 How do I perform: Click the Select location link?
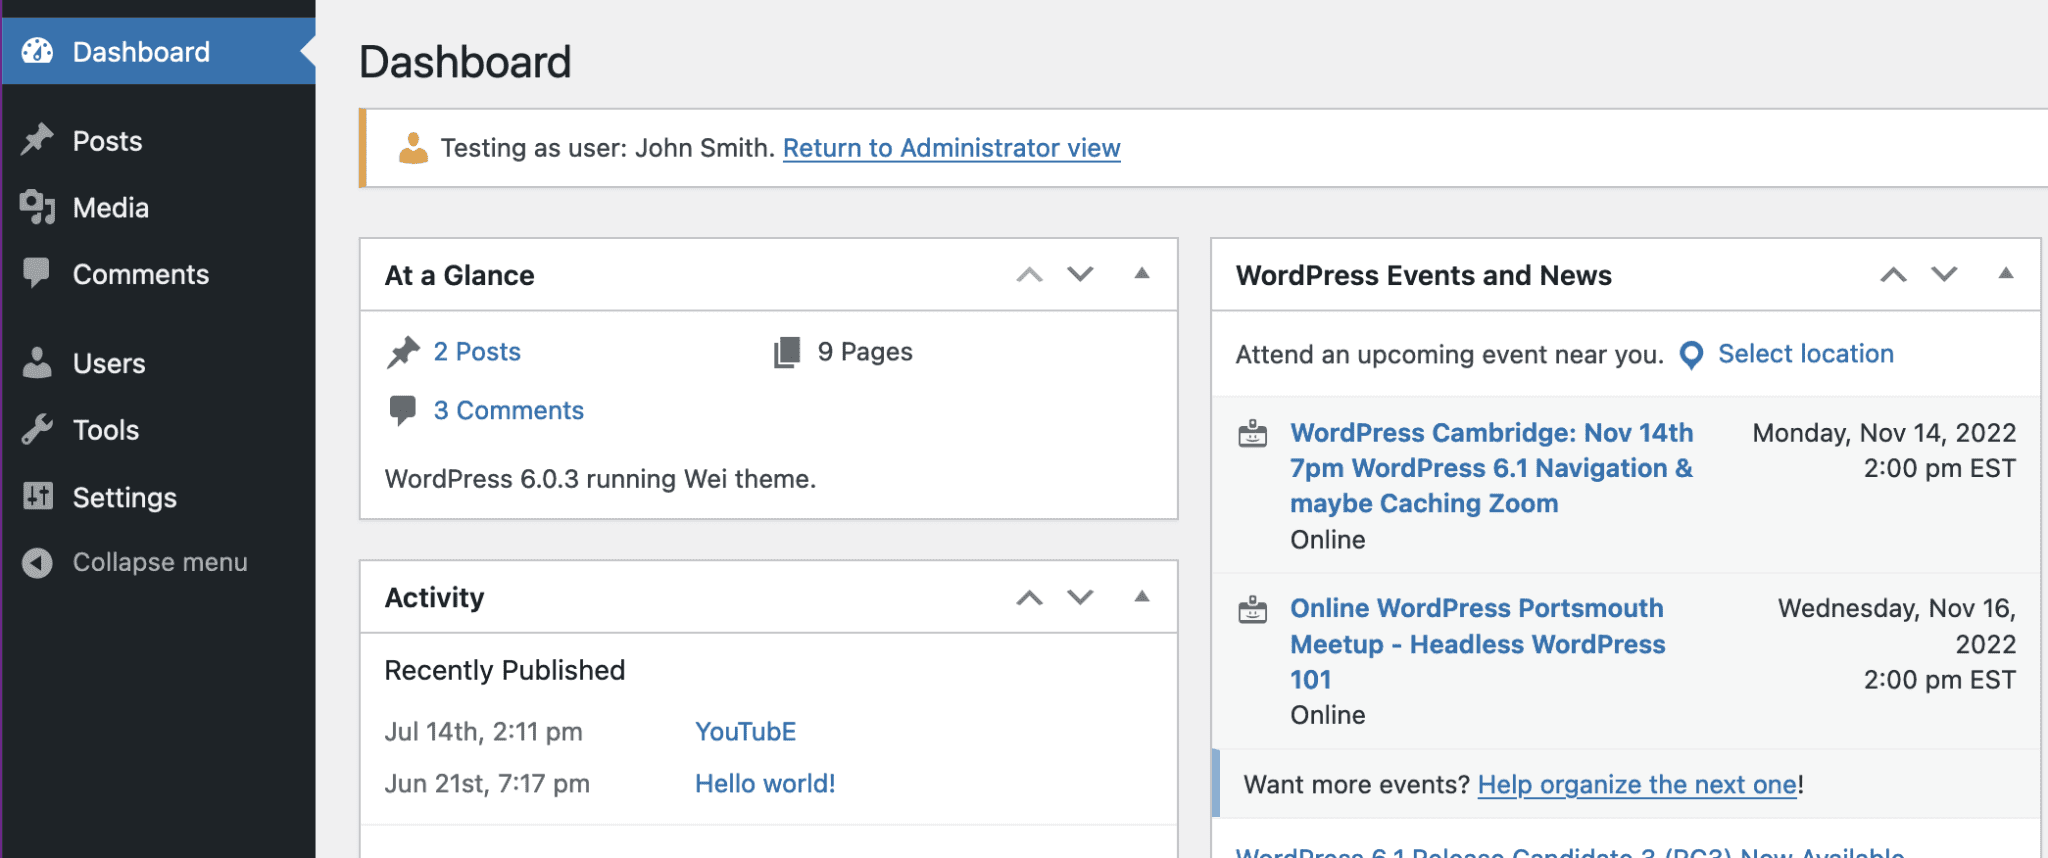(x=1806, y=354)
